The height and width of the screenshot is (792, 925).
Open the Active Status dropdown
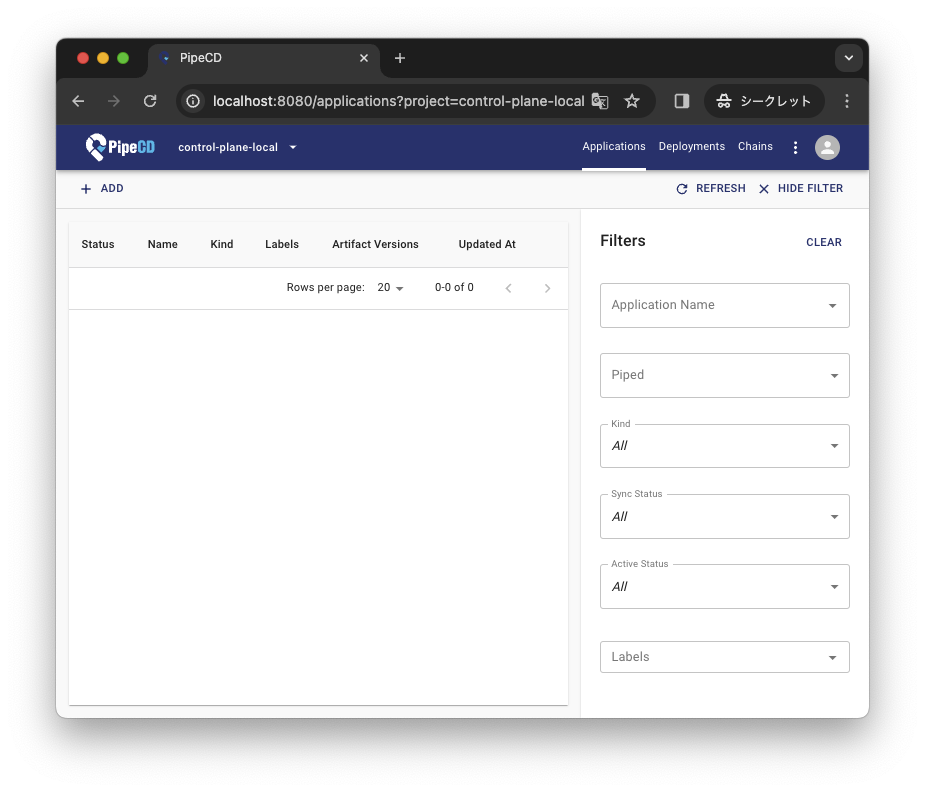click(x=724, y=586)
